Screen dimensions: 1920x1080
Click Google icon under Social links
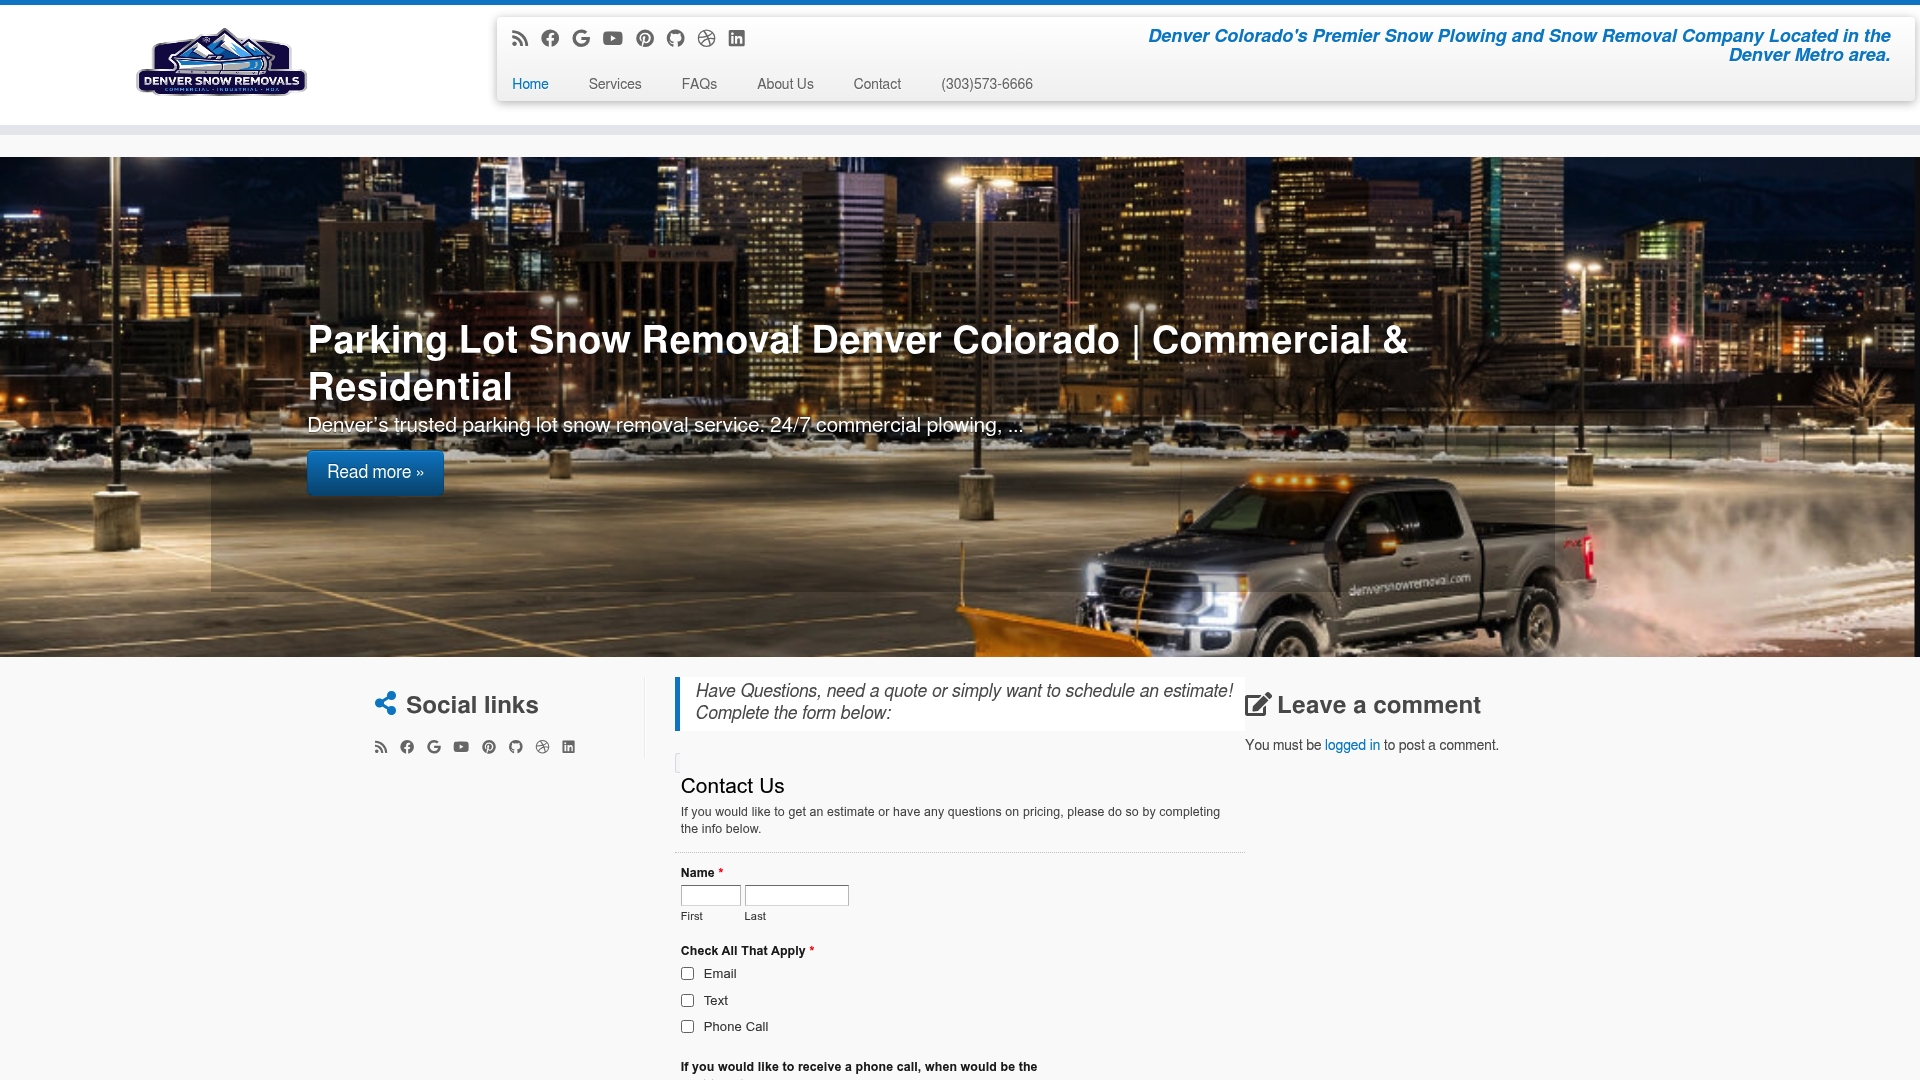[x=434, y=747]
